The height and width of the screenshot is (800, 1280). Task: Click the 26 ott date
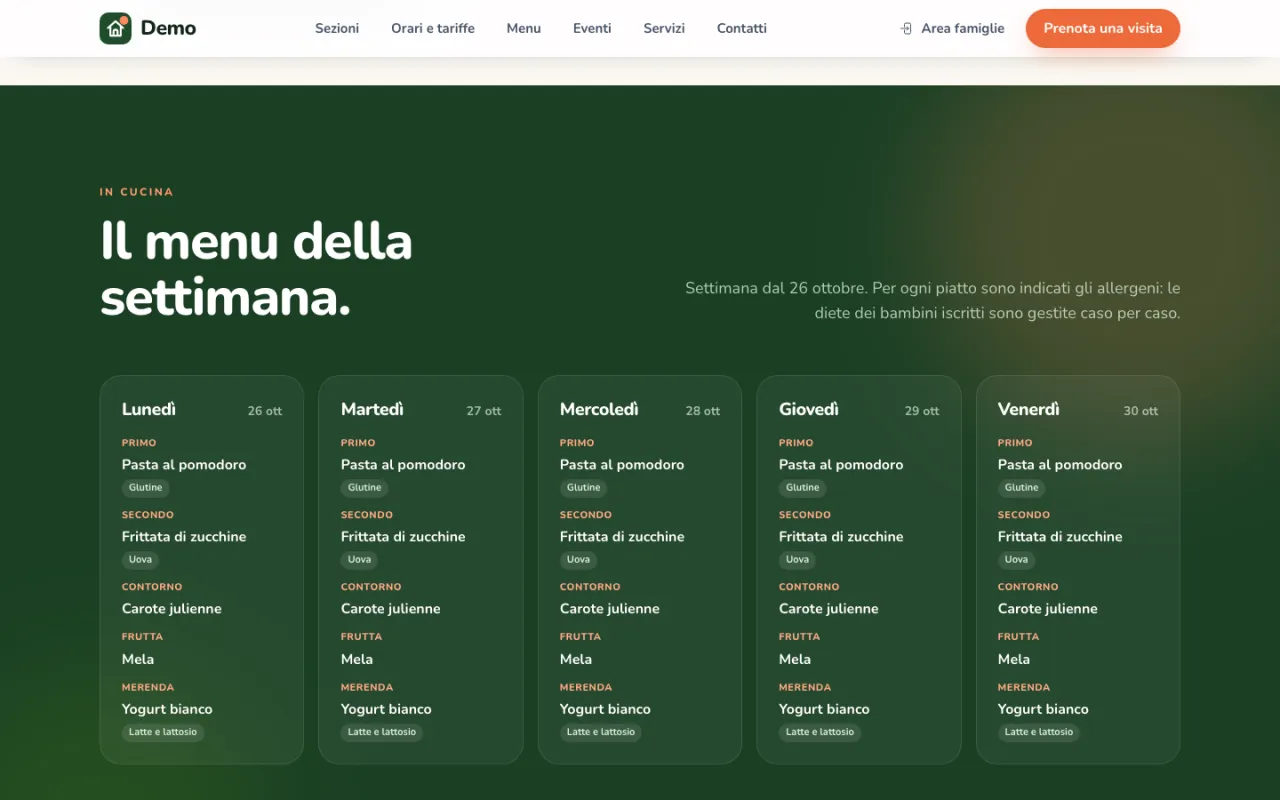pos(265,411)
